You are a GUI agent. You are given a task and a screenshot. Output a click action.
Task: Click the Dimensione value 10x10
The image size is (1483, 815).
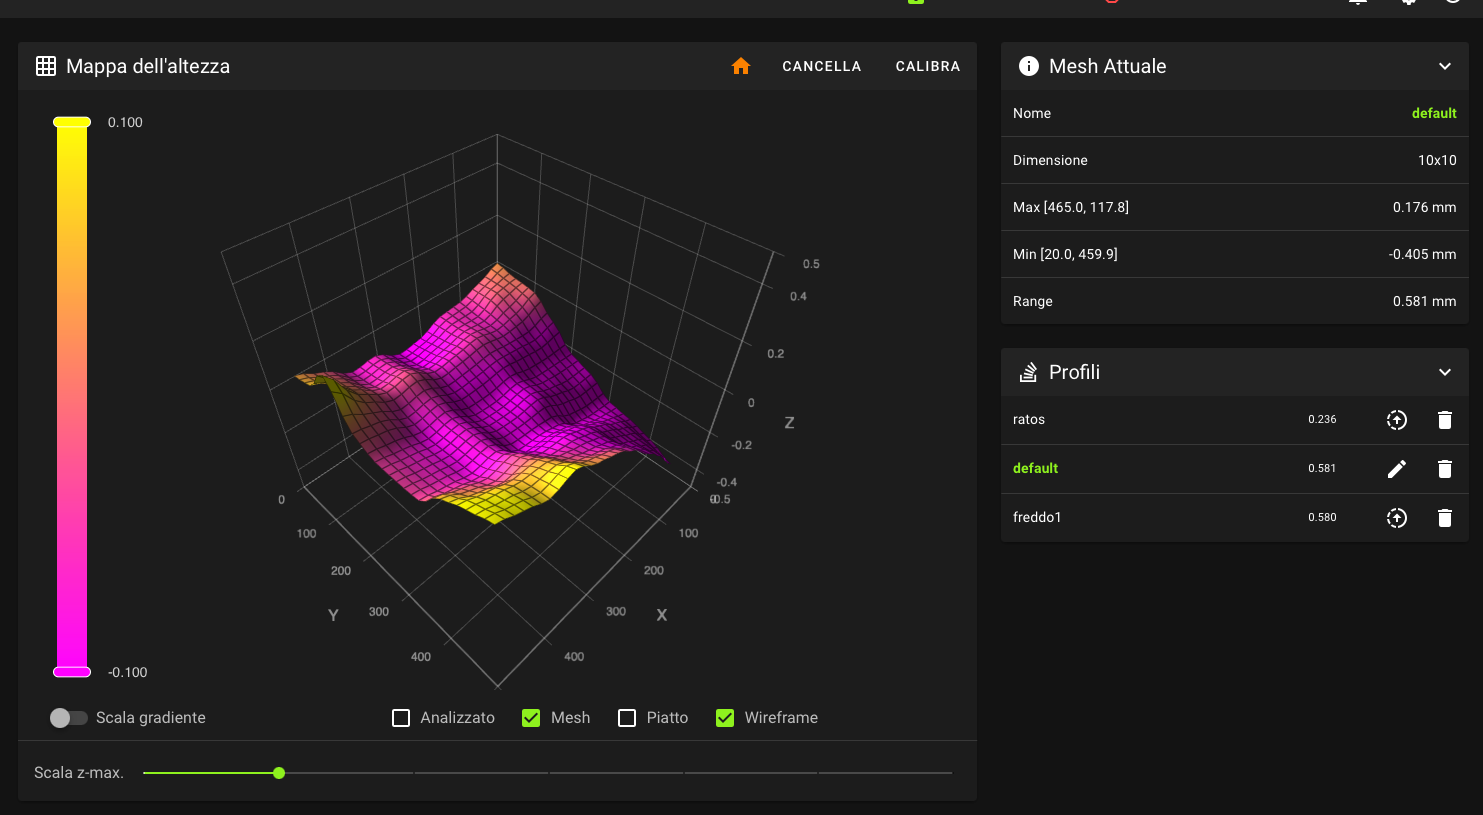pyautogui.click(x=1437, y=160)
